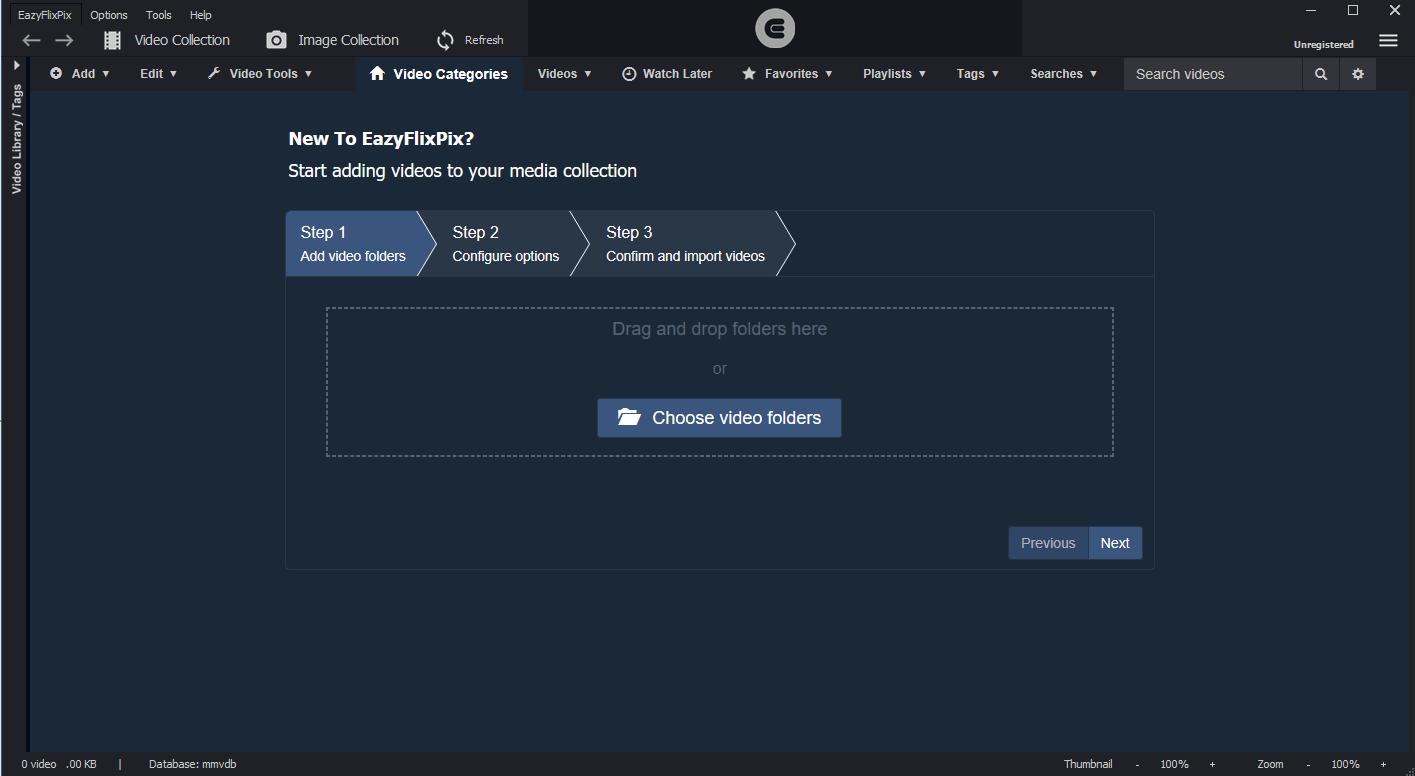Select Step 2 Configure options
Image resolution: width=1415 pixels, height=776 pixels.
coord(506,243)
